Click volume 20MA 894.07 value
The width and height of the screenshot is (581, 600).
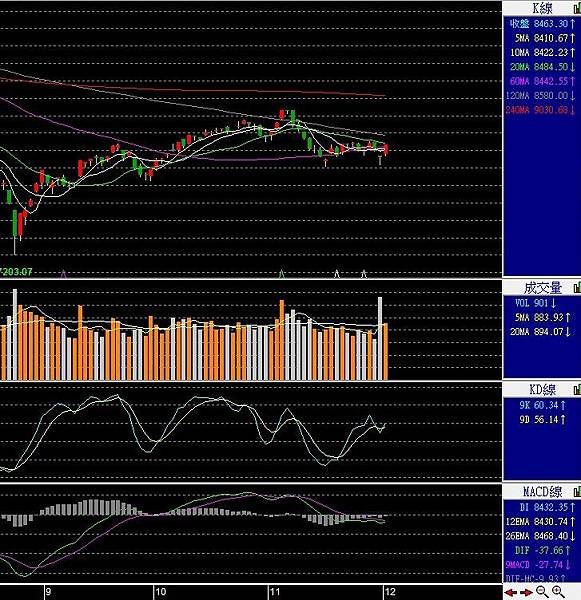[540, 332]
